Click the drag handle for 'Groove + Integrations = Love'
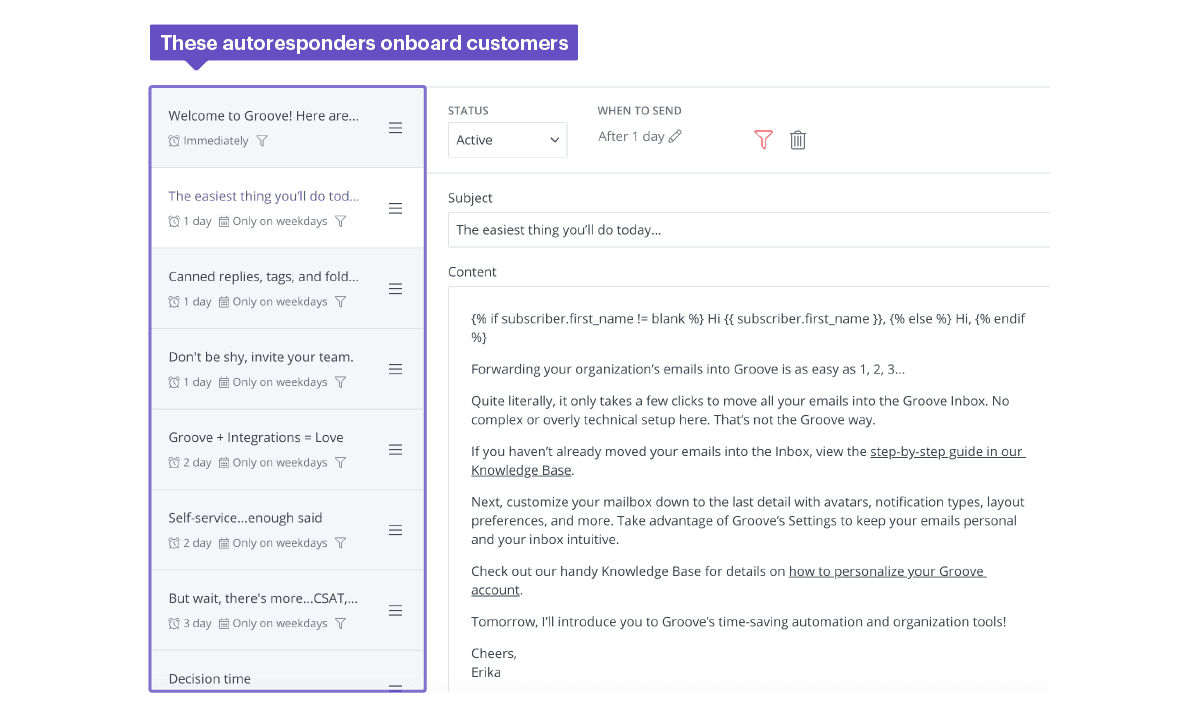 pyautogui.click(x=395, y=449)
